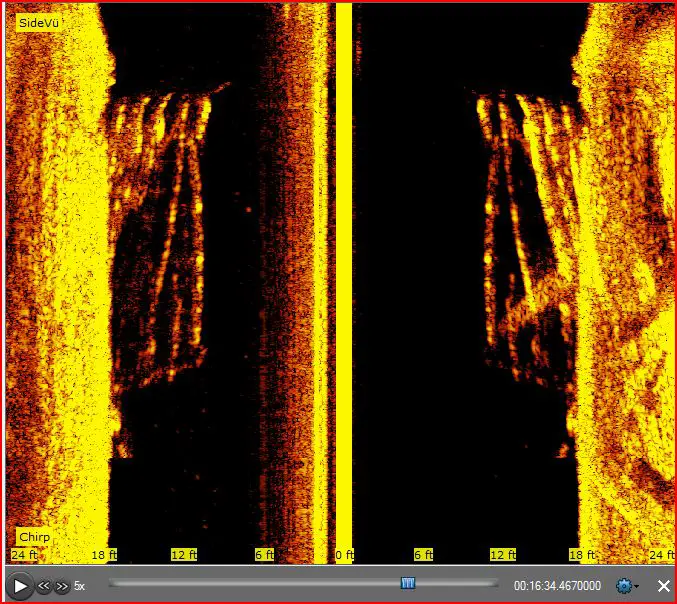Open the settings gear icon
Image resolution: width=677 pixels, height=604 pixels.
[624, 586]
